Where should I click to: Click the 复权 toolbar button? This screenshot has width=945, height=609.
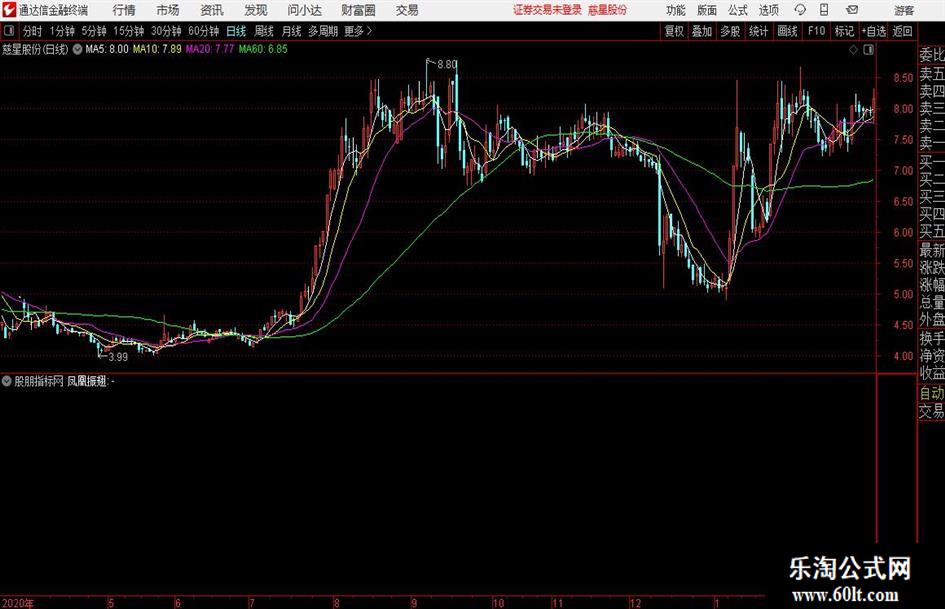click(x=674, y=31)
